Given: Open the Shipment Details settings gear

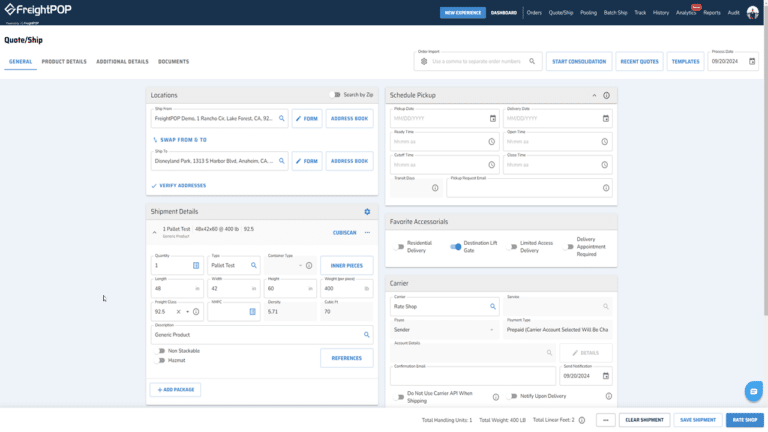Looking at the screenshot, I should coord(367,212).
